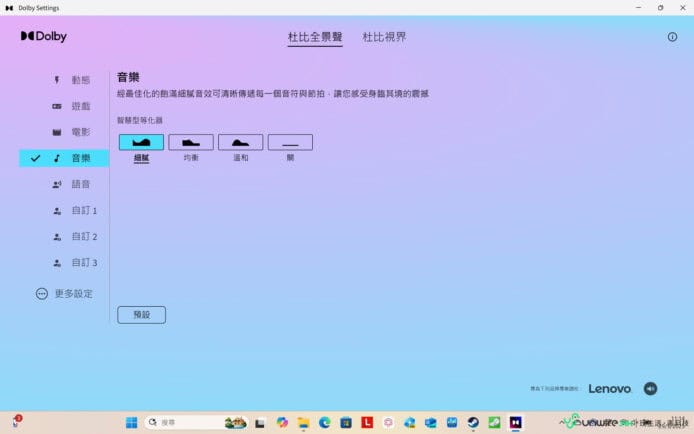This screenshot has height=434, width=694.
Task: Select the 動態 (Dynamic) profile in sidebar
Action: pyautogui.click(x=71, y=80)
